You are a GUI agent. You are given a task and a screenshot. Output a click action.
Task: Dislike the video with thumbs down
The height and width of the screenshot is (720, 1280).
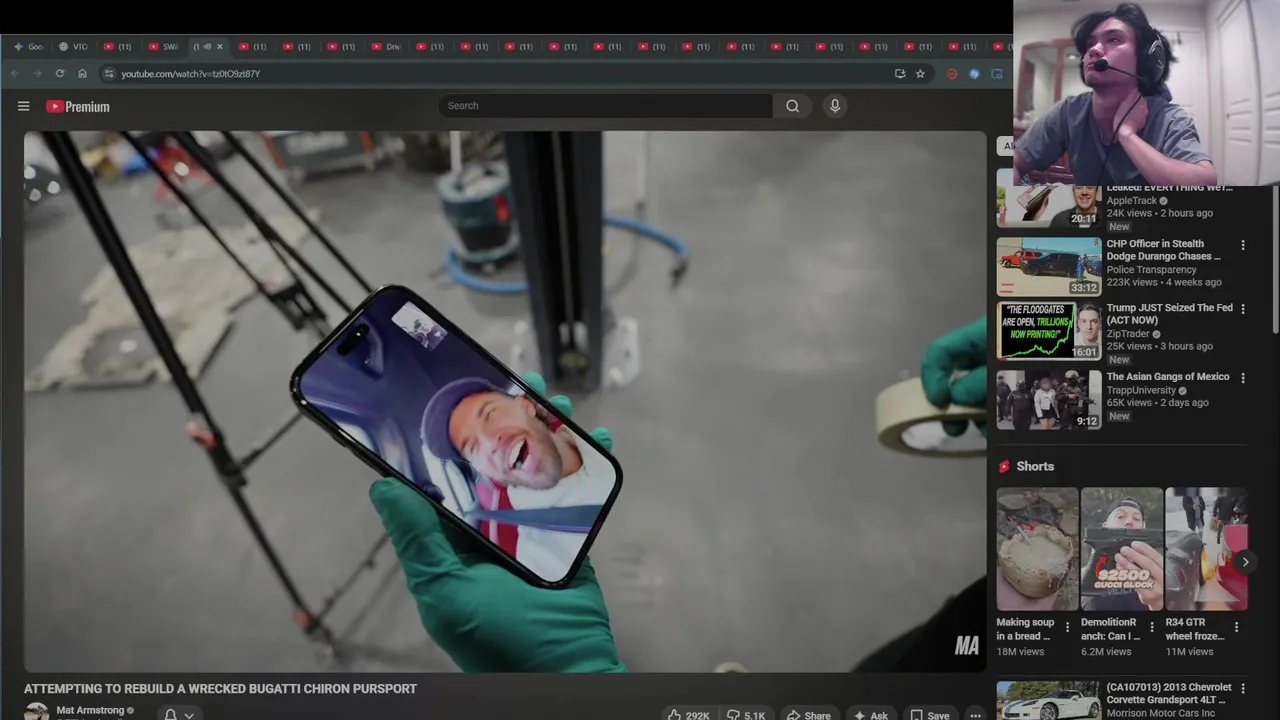pos(746,715)
